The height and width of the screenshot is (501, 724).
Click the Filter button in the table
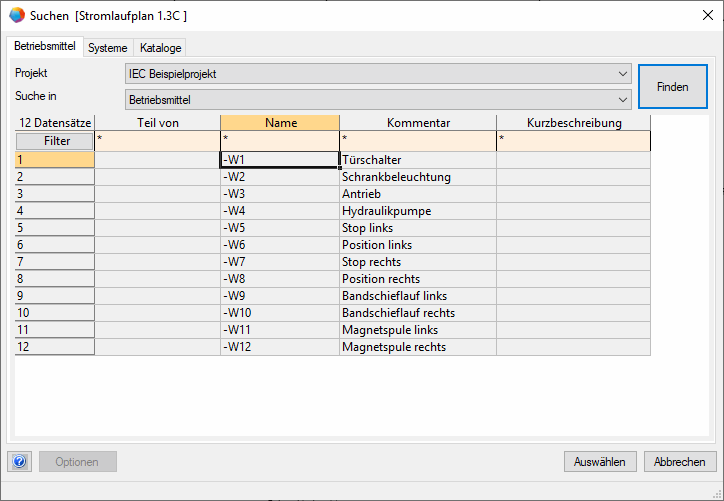tap(55, 141)
